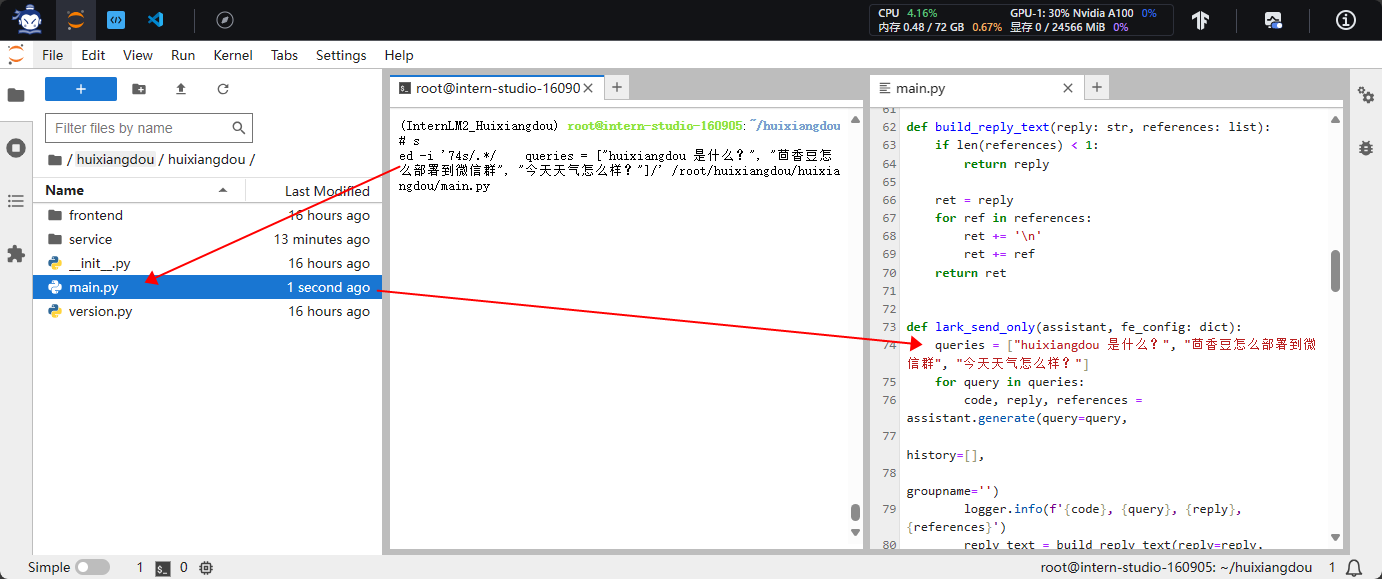Open the Kernel menu
1382x579 pixels.
coord(233,55)
